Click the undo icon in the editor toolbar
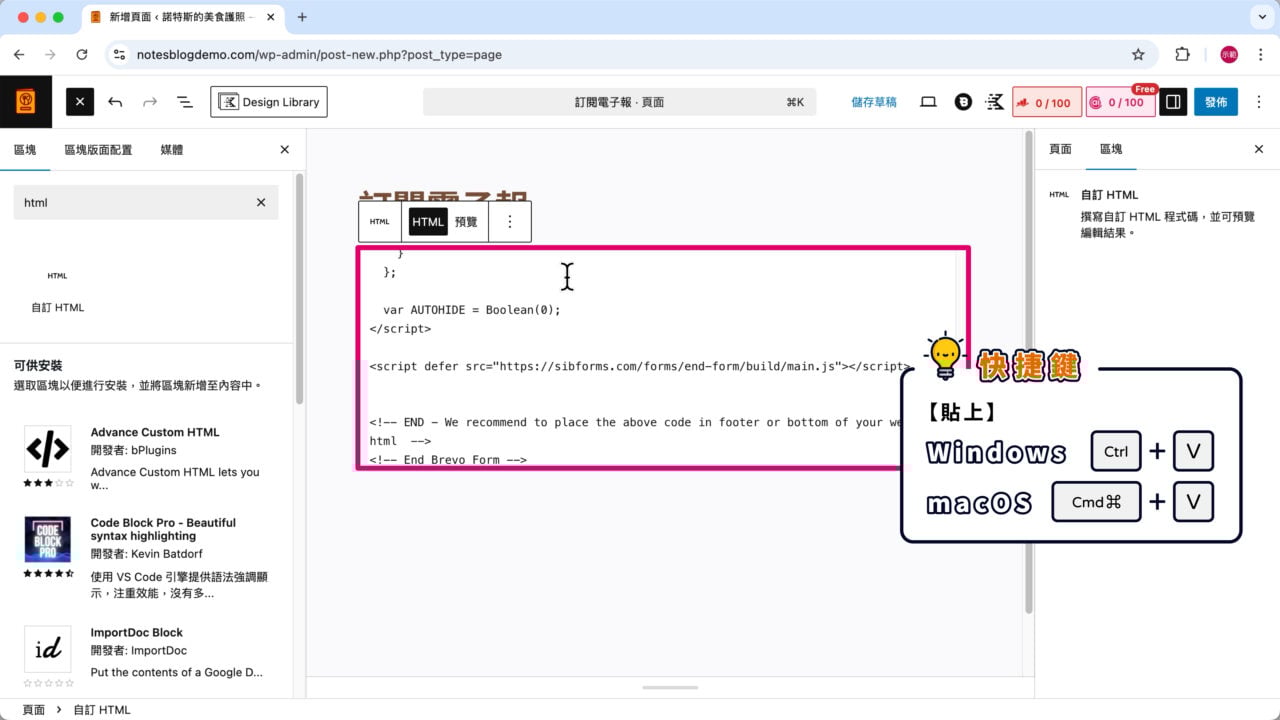This screenshot has width=1280, height=720. tap(114, 101)
